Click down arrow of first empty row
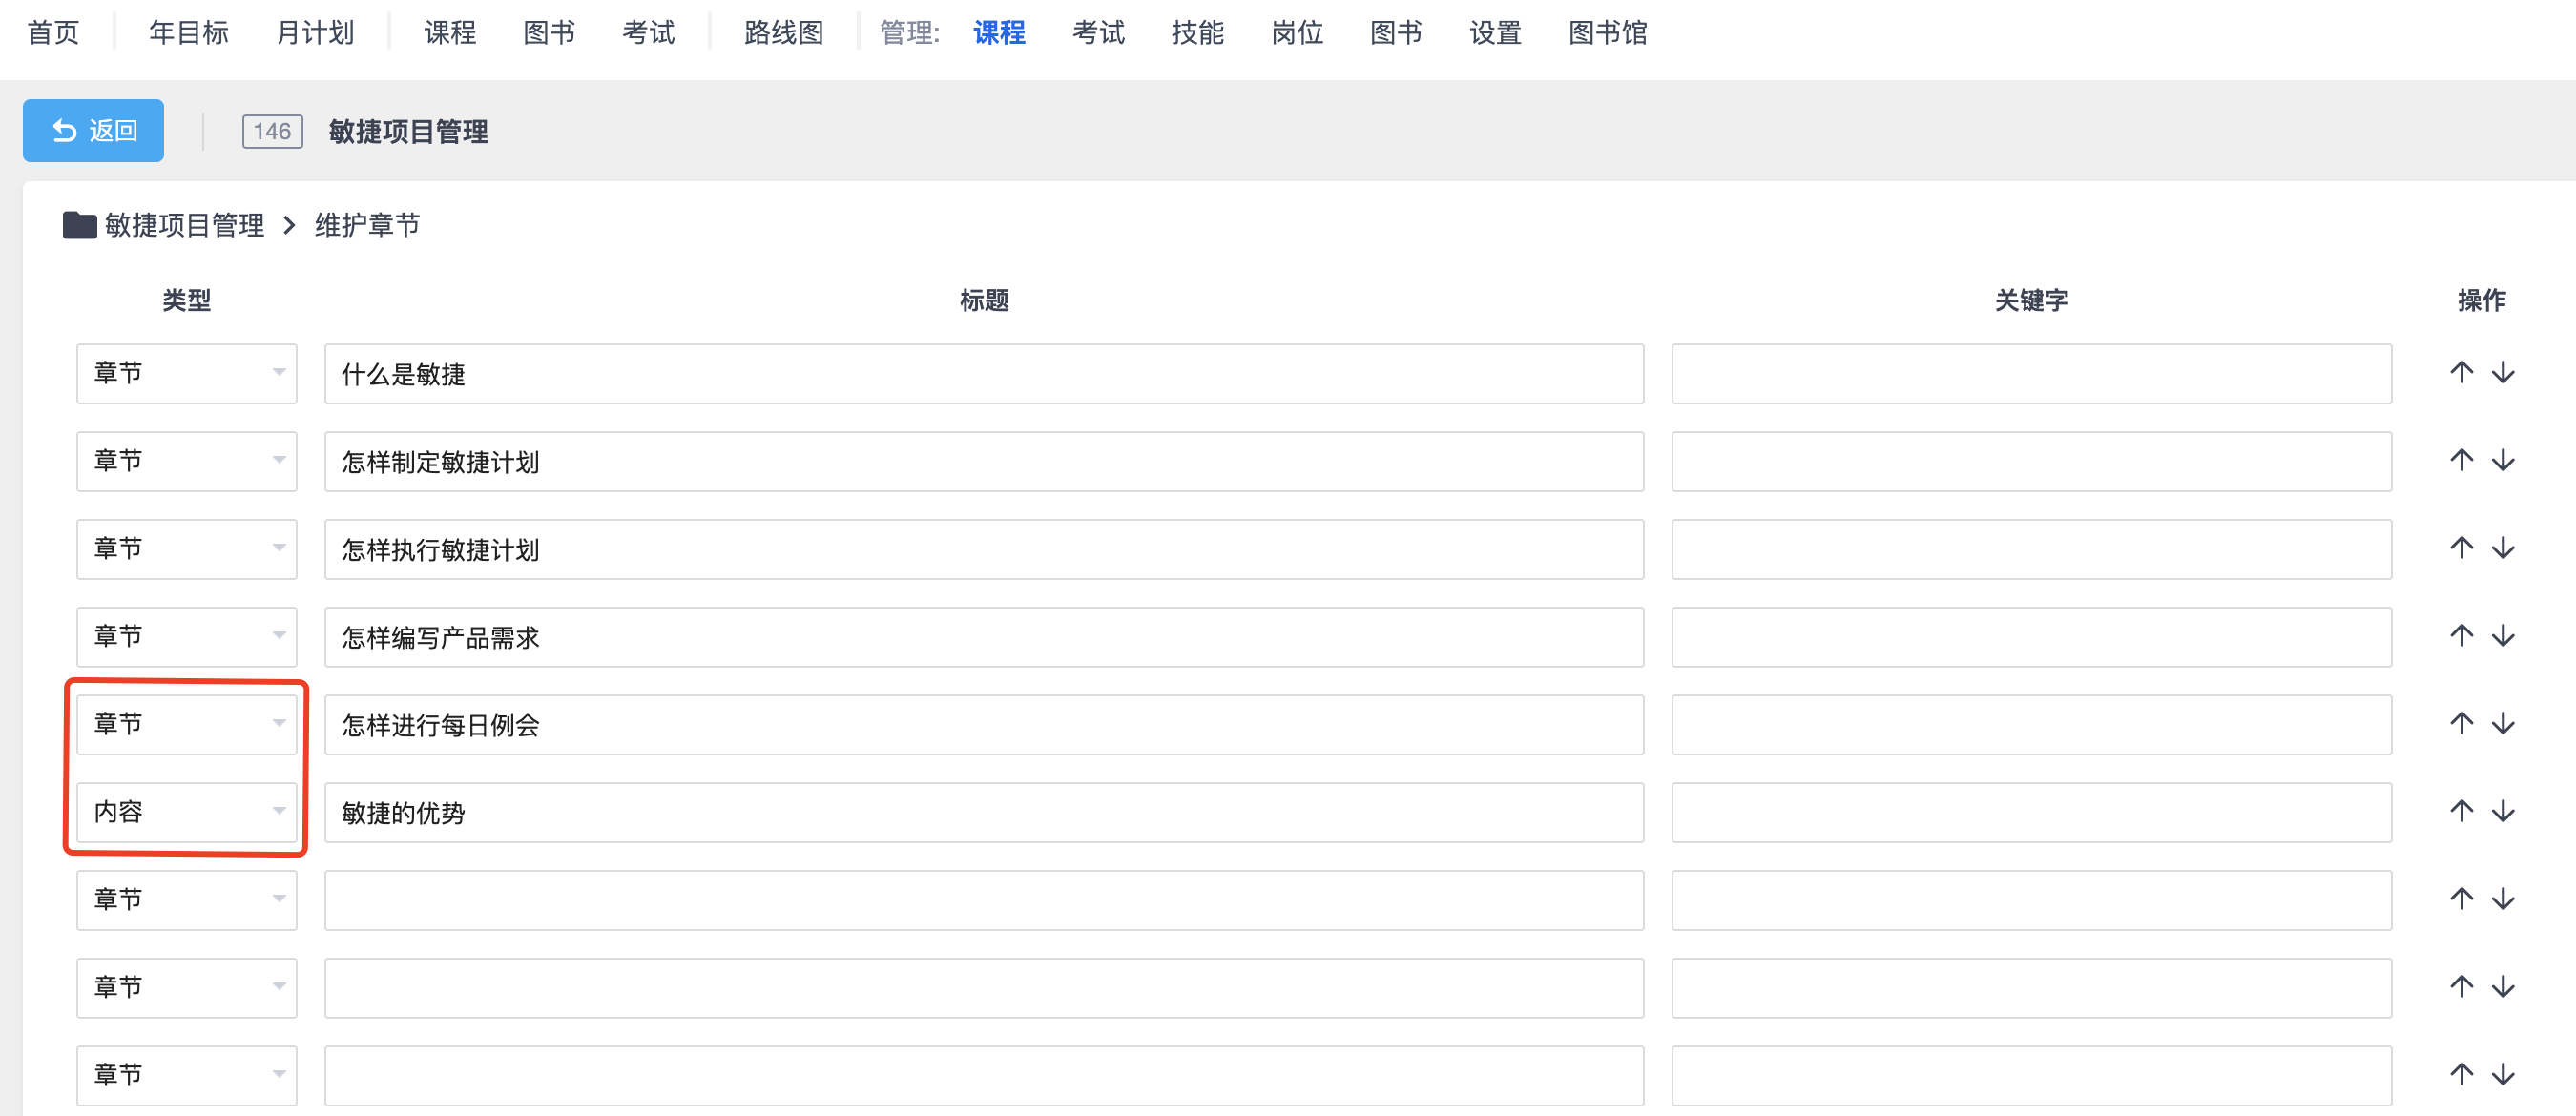Viewport: 2576px width, 1116px height. [2503, 900]
